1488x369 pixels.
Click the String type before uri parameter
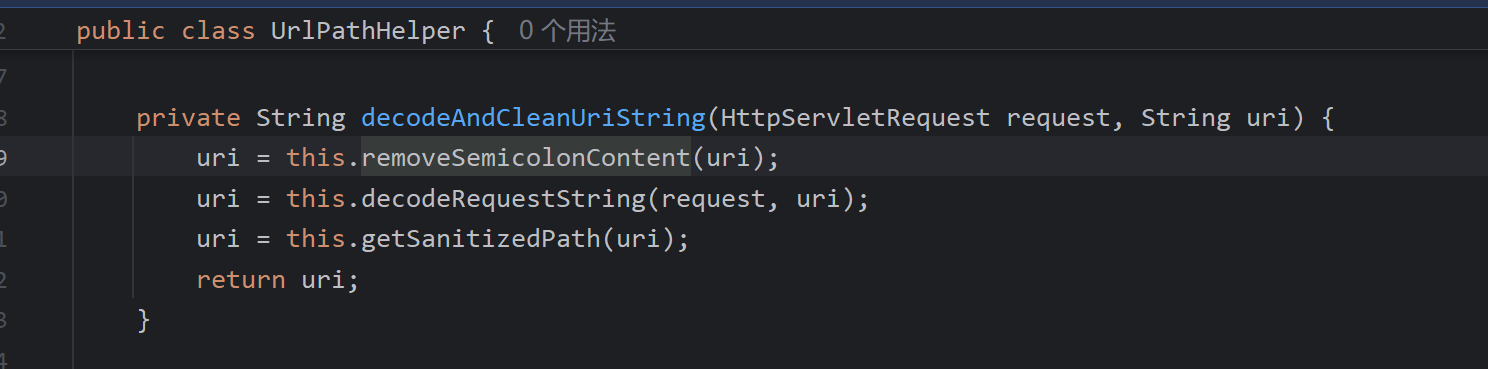pos(1186,118)
